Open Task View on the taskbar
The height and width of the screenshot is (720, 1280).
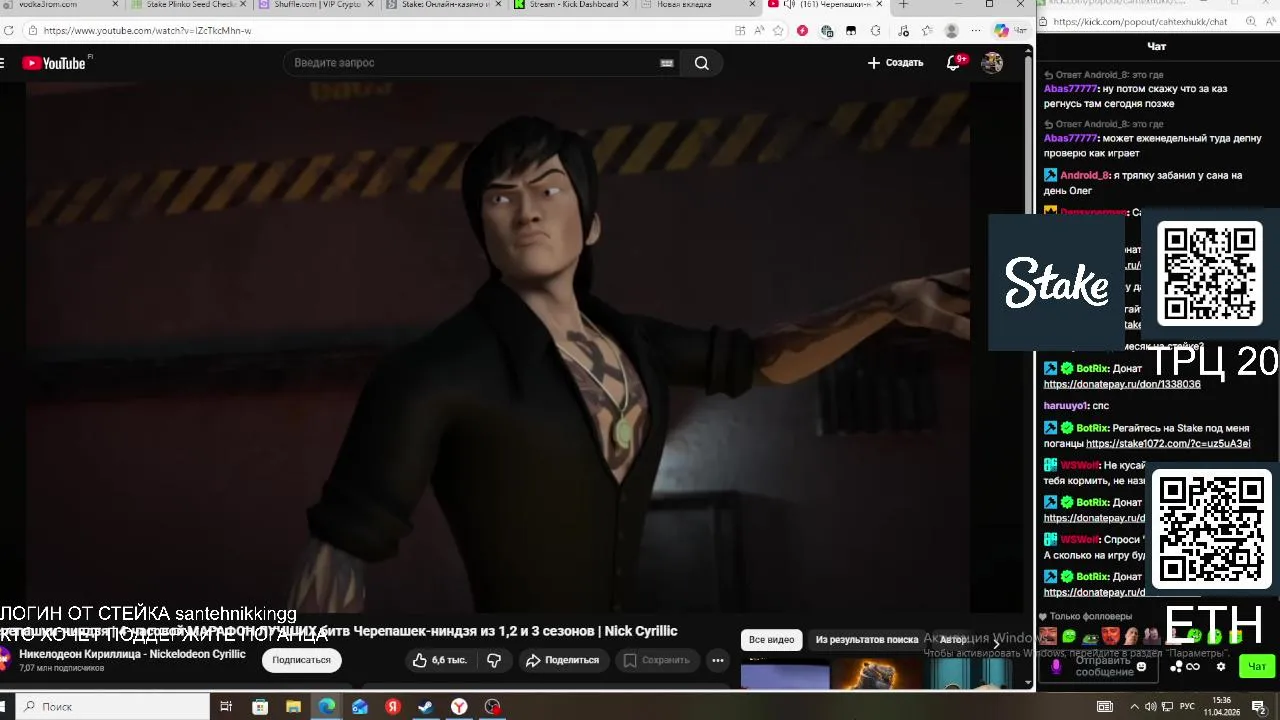[226, 706]
